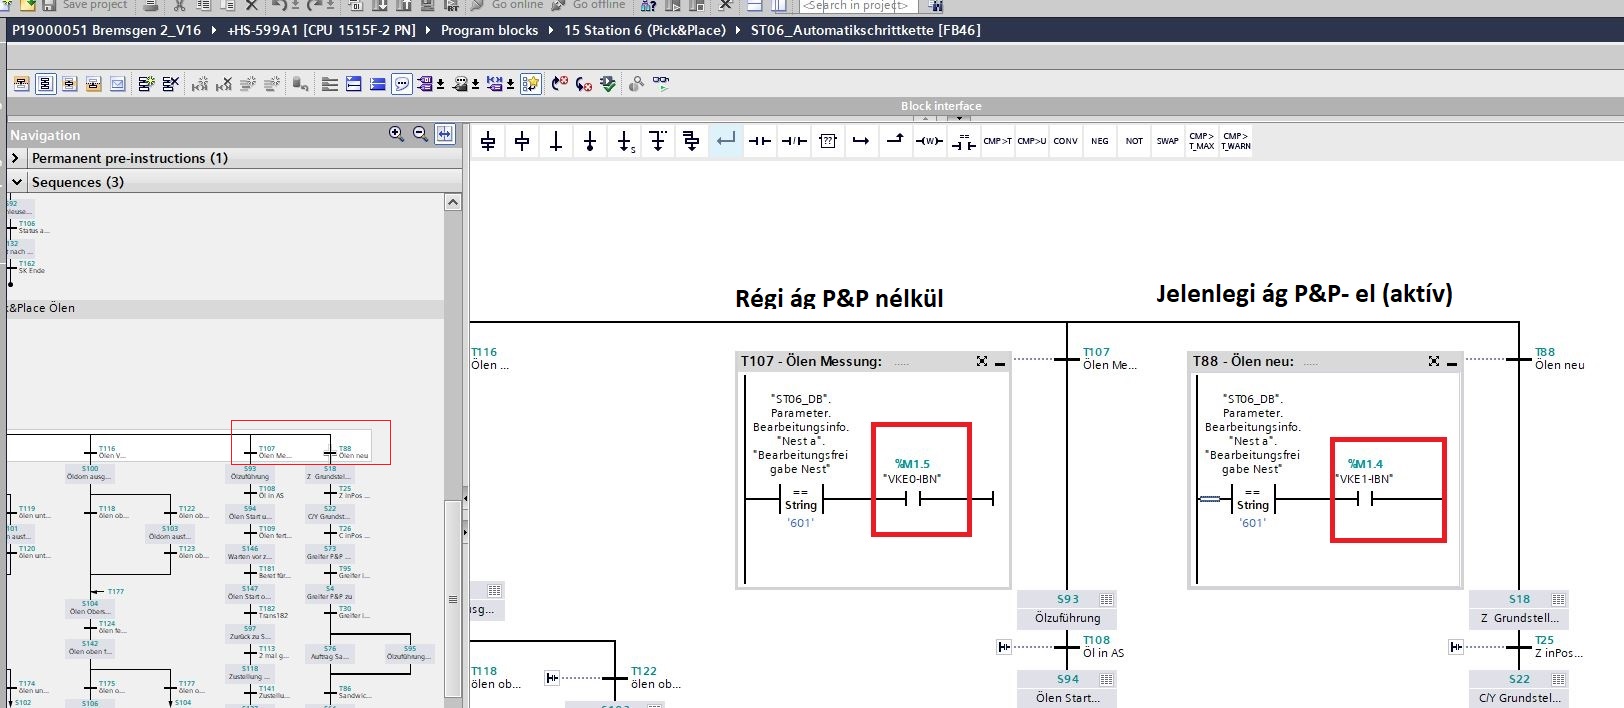Image resolution: width=1624 pixels, height=708 pixels.
Task: Go offline from the PLC
Action: coord(589,5)
